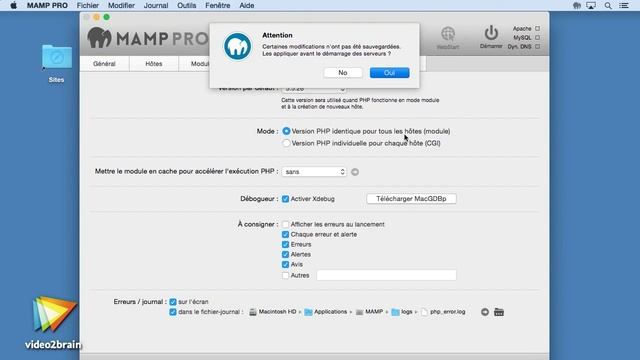Click the Dyn. DNS status indicator

click(538, 47)
